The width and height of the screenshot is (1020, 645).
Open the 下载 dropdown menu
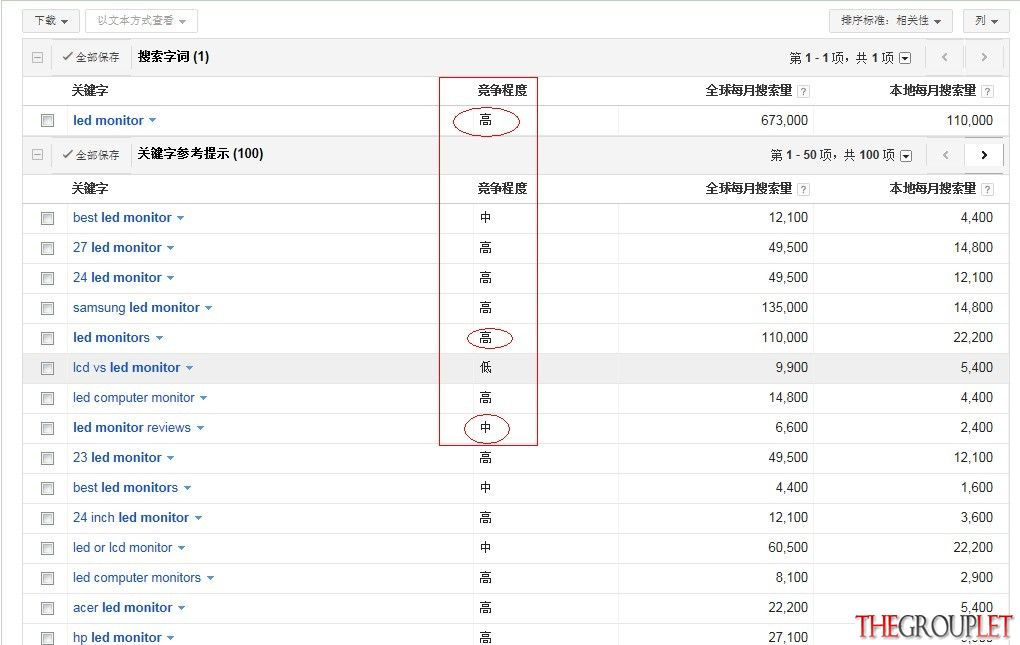coord(51,21)
